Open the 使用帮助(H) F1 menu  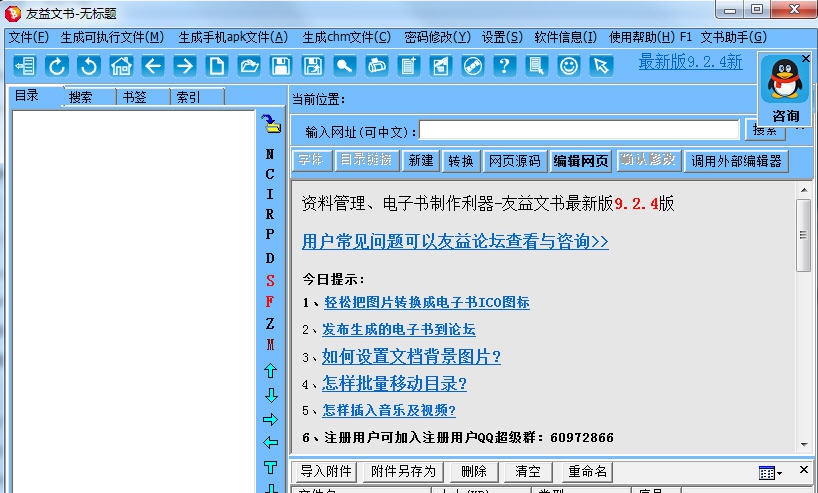tap(650, 37)
